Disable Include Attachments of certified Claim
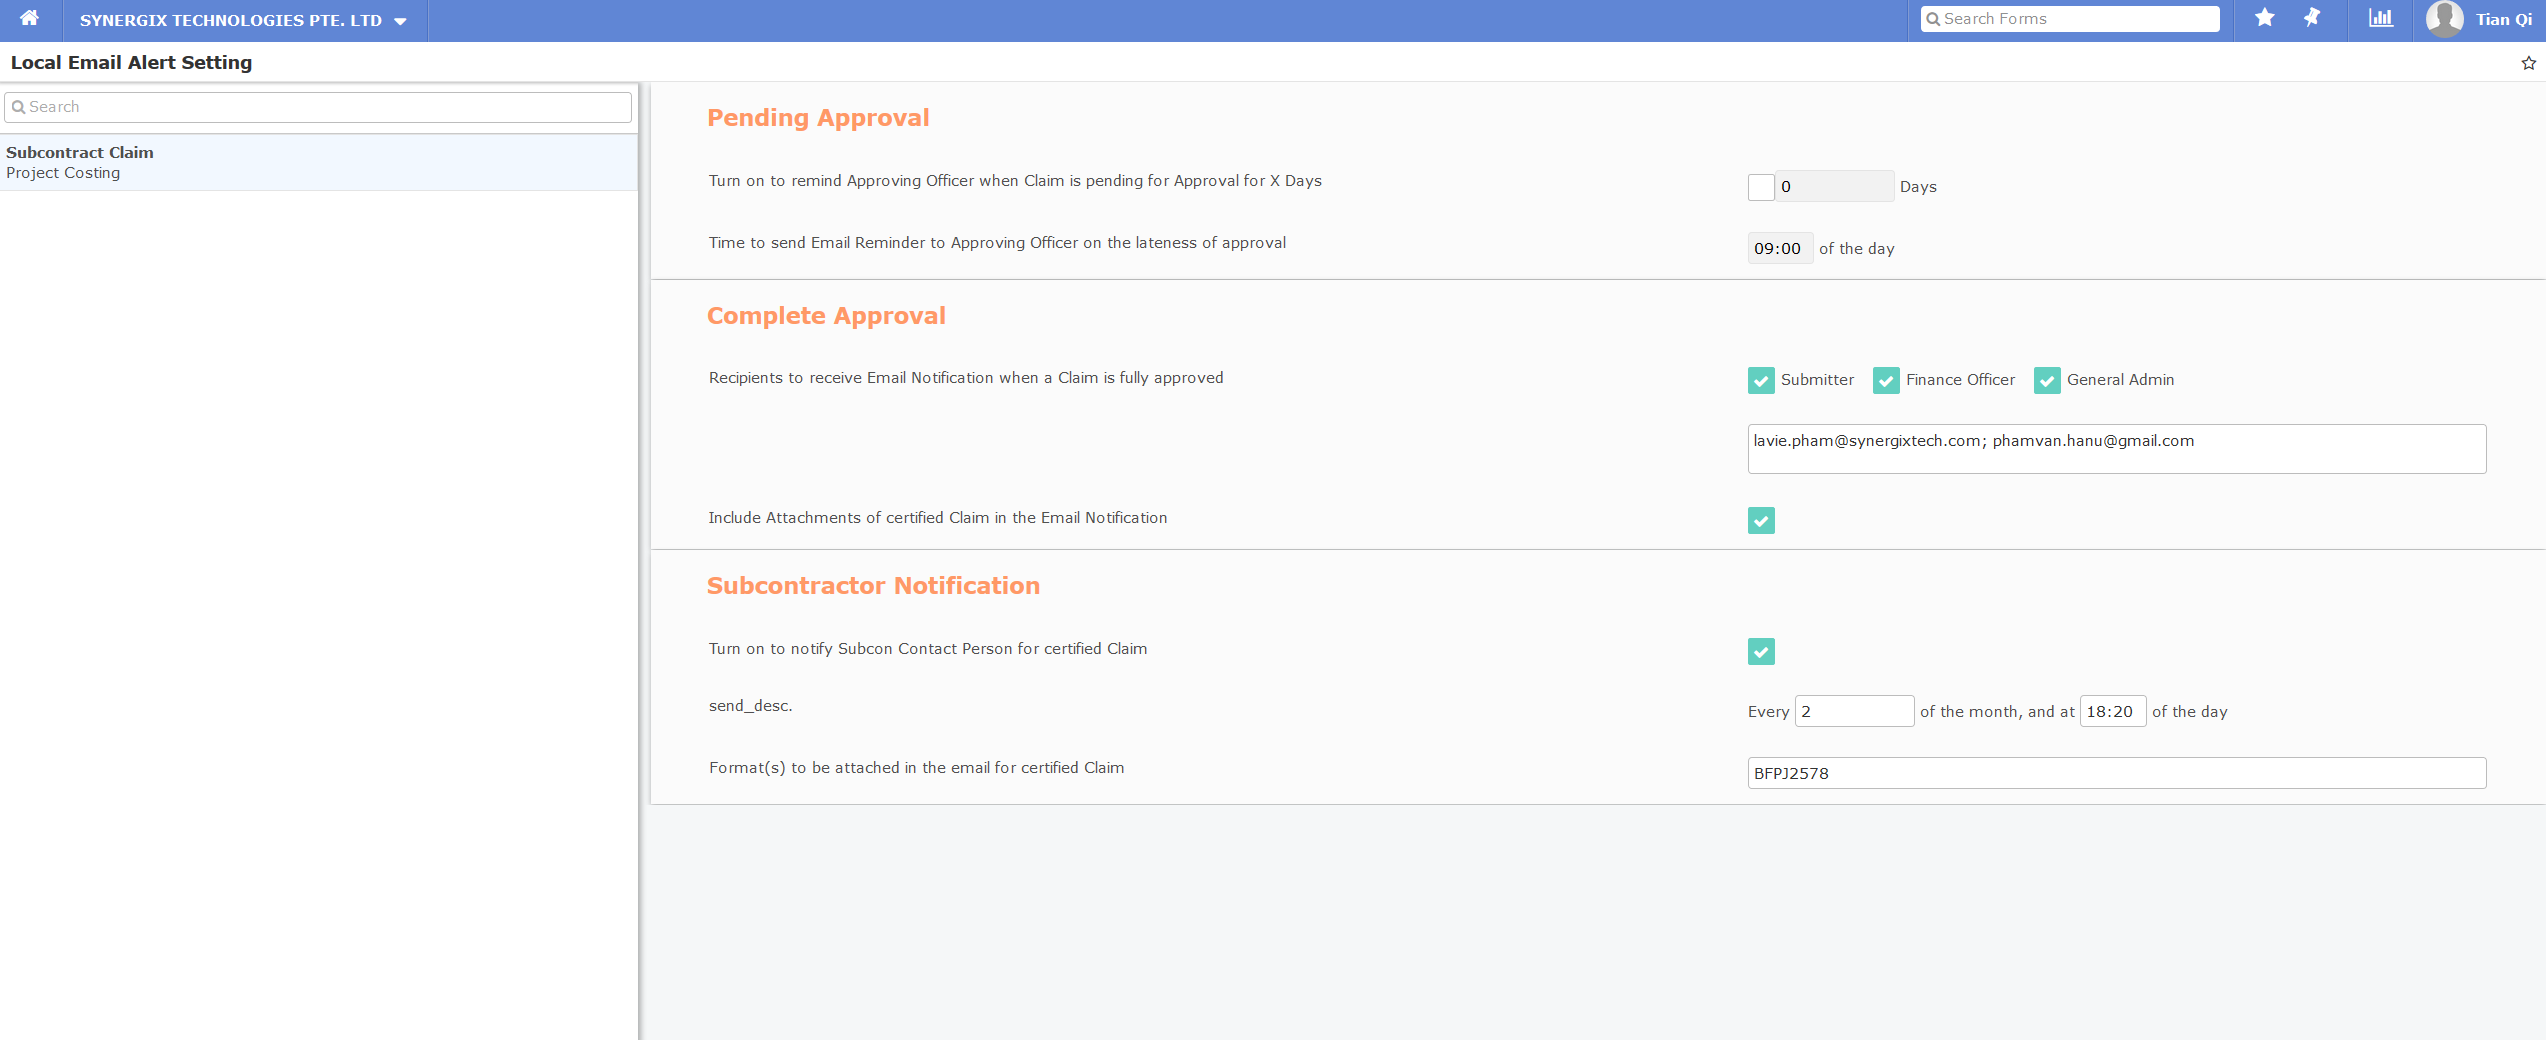This screenshot has width=2546, height=1040. (x=1760, y=520)
